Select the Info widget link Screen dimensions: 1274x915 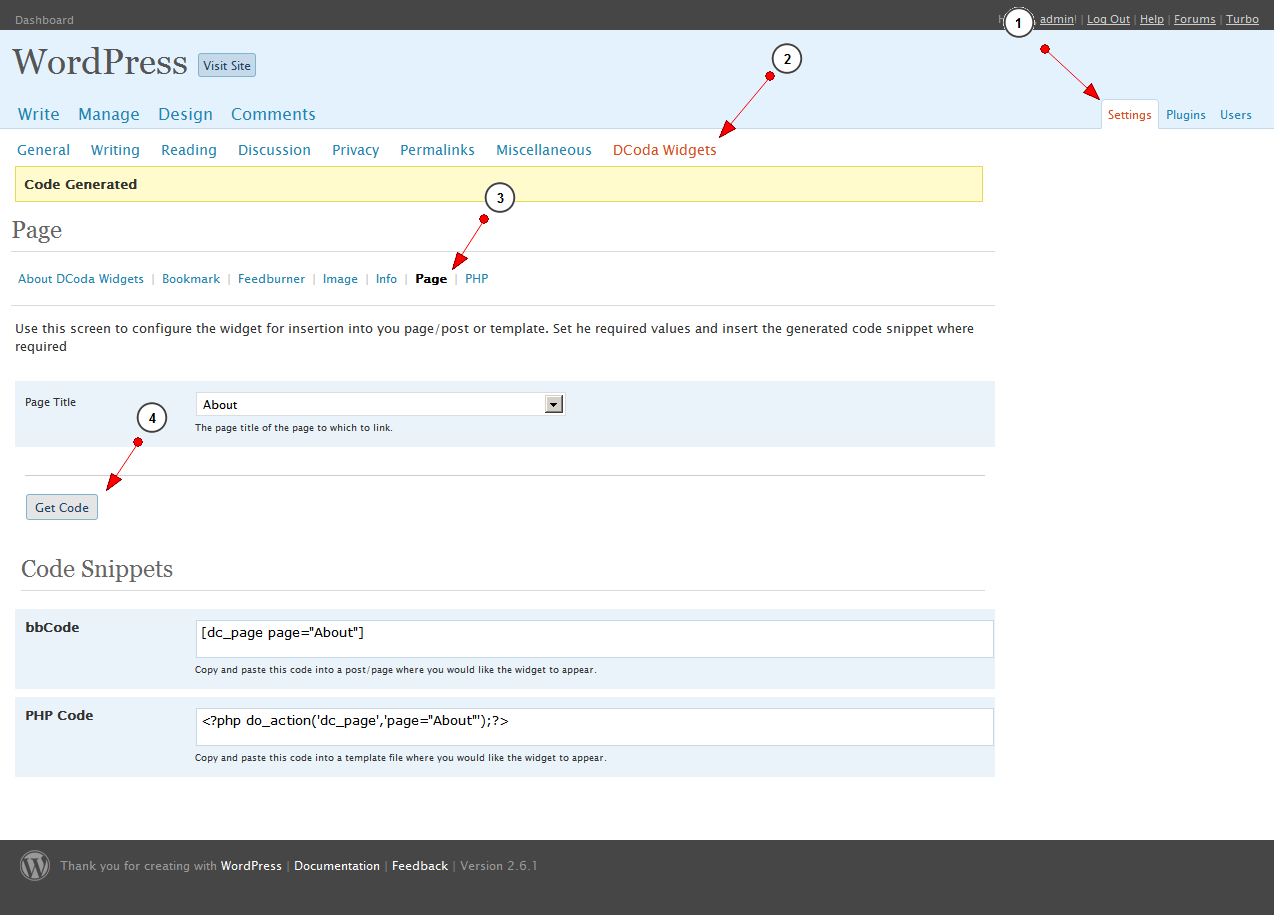click(x=386, y=279)
